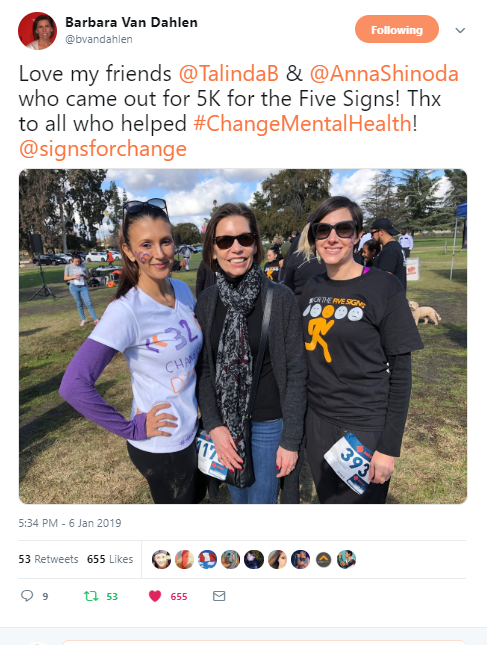The height and width of the screenshot is (645, 487).
Task: Click the last liker avatar in row
Action: [346, 559]
